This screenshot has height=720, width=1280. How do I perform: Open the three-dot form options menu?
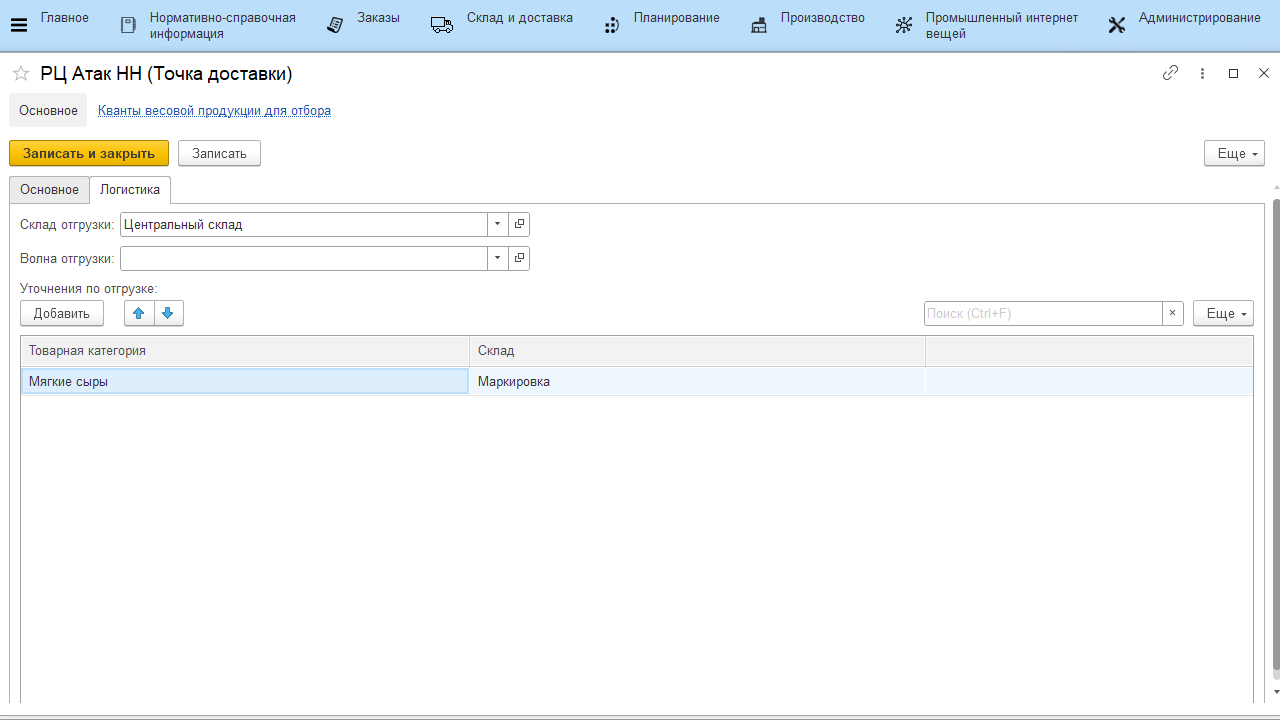(1202, 73)
